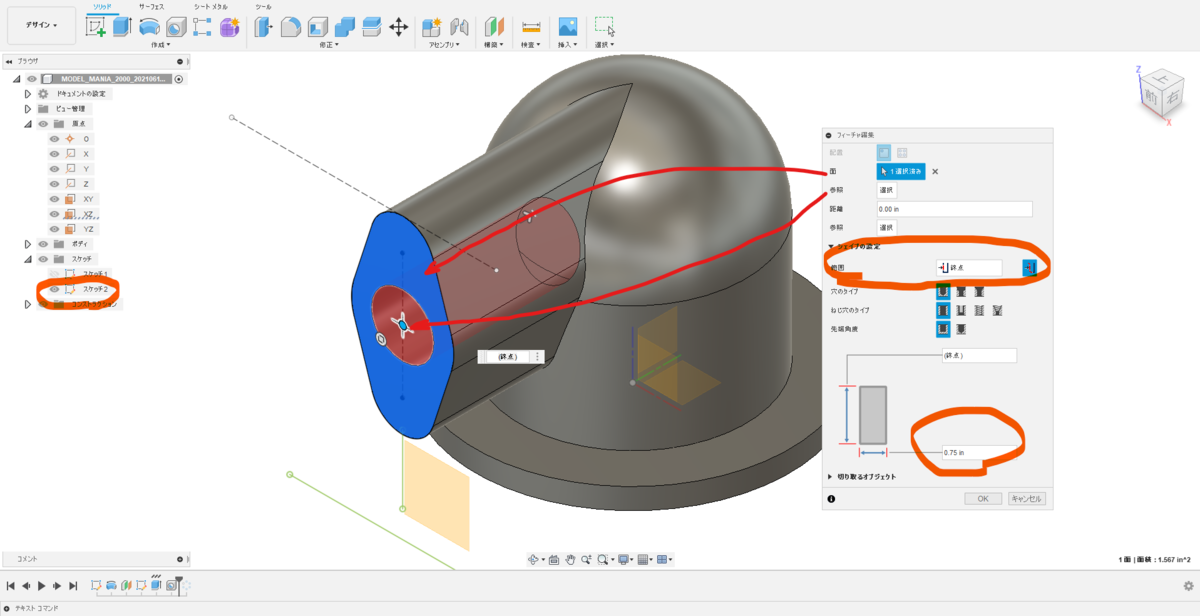This screenshot has width=1200, height=616.
Task: Switch to the ソリッド tab
Action: (102, 6)
